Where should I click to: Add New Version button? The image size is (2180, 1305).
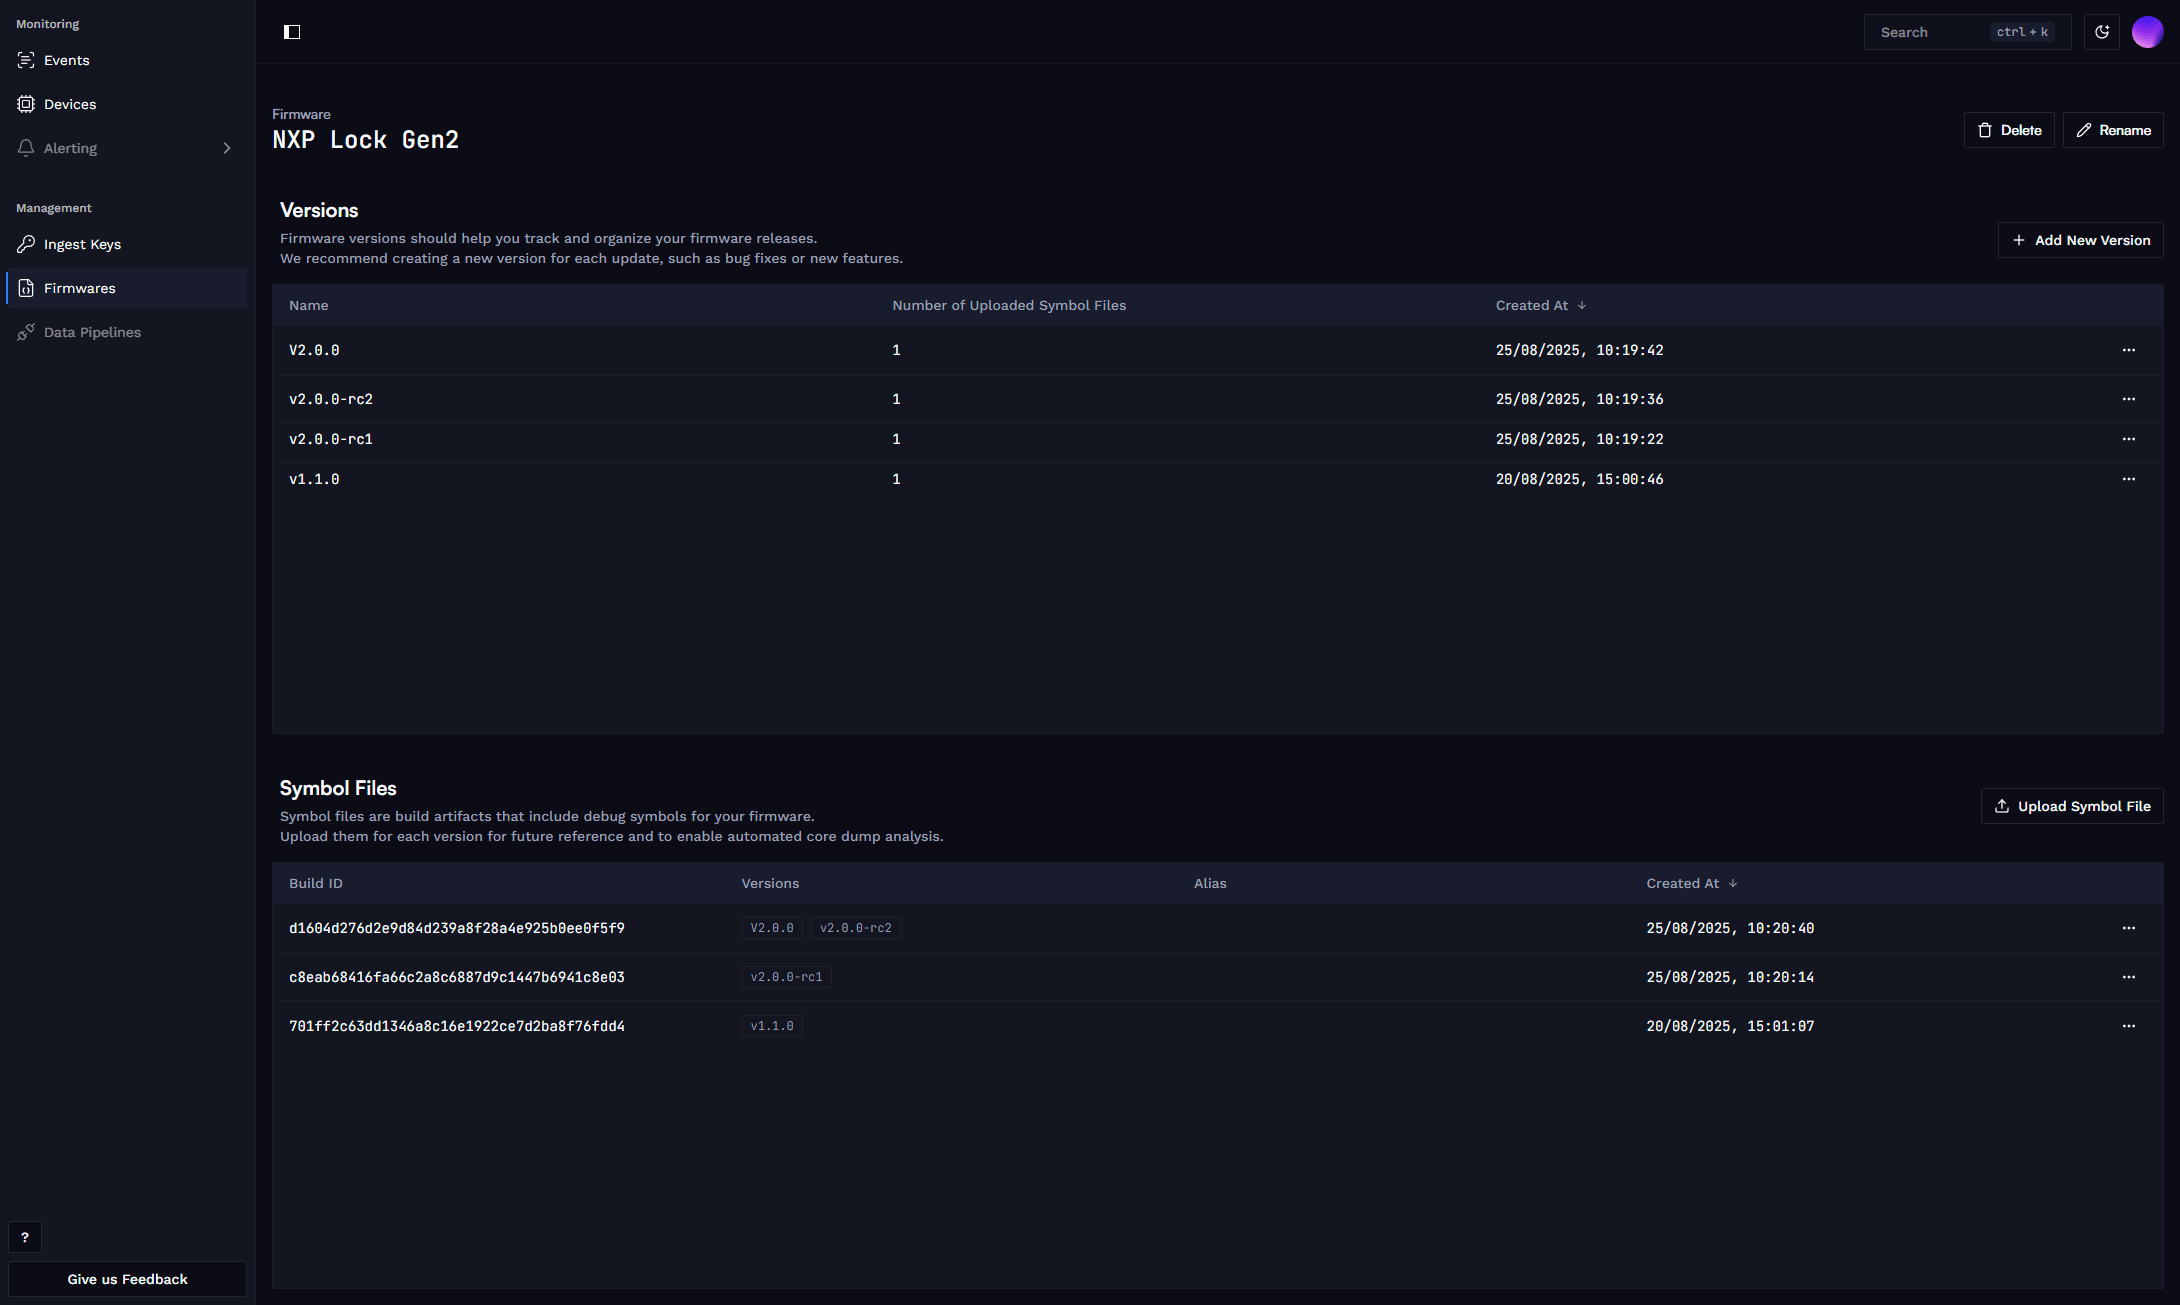pyautogui.click(x=2080, y=240)
